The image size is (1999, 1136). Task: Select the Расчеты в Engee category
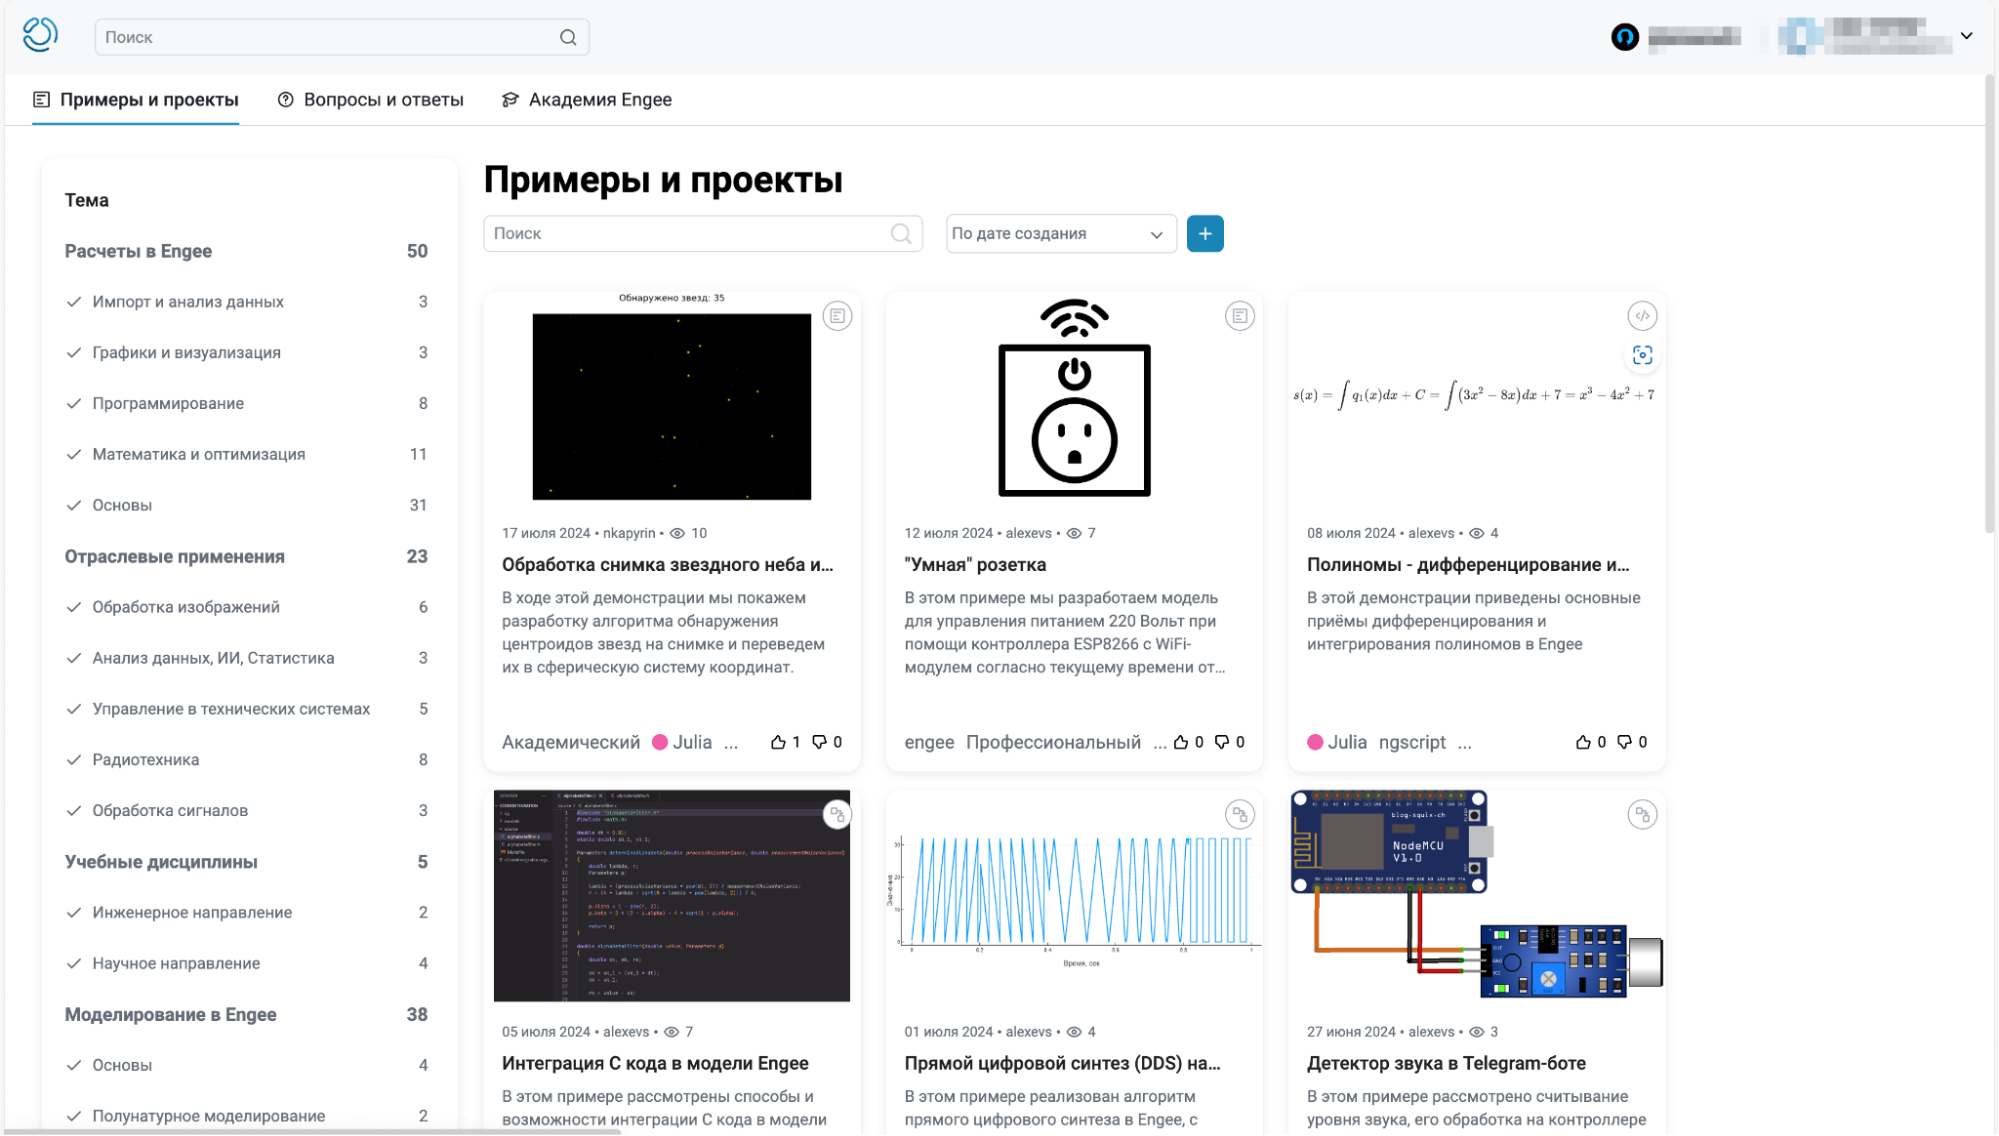(246, 252)
